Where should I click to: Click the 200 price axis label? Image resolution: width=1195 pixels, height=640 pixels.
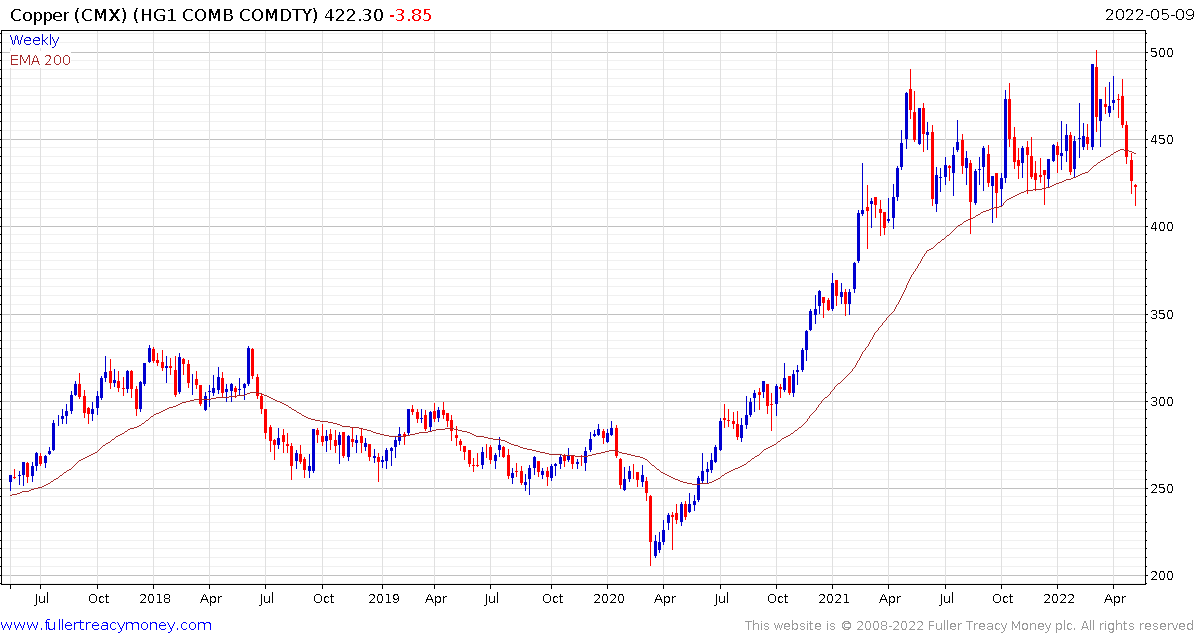pos(1163,576)
